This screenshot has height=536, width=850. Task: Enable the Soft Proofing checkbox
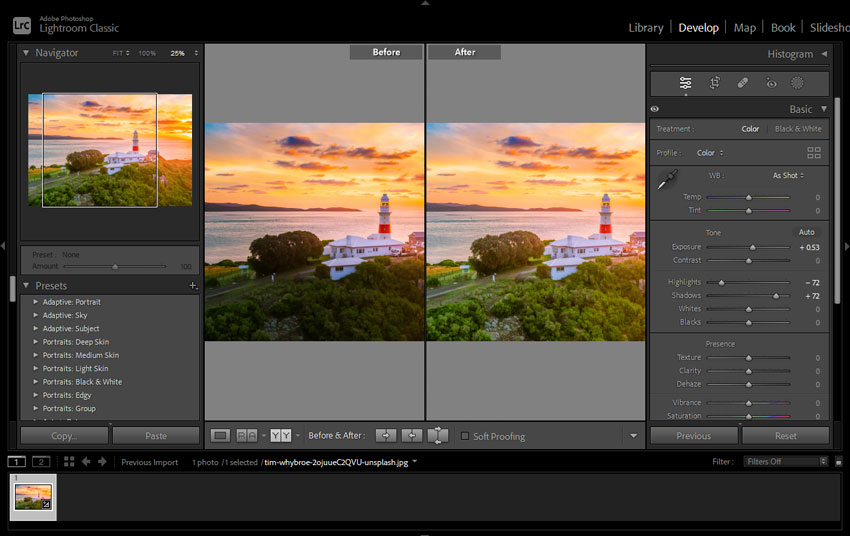465,436
